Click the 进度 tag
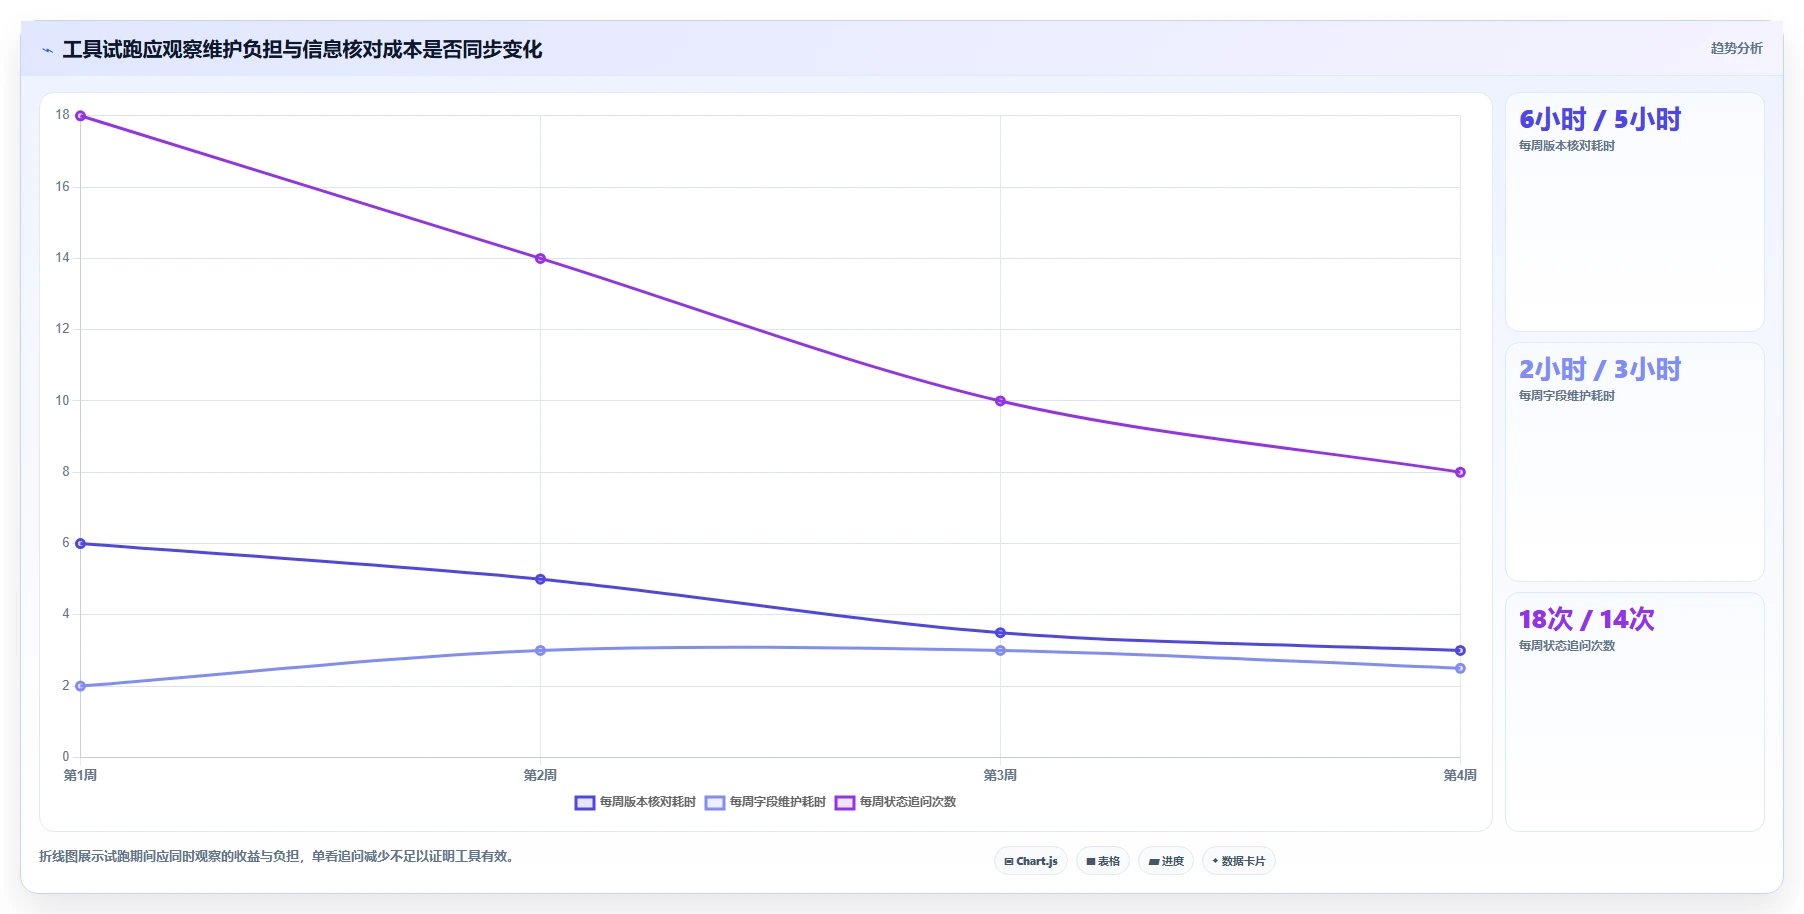Image resolution: width=1804 pixels, height=914 pixels. [x=1166, y=861]
